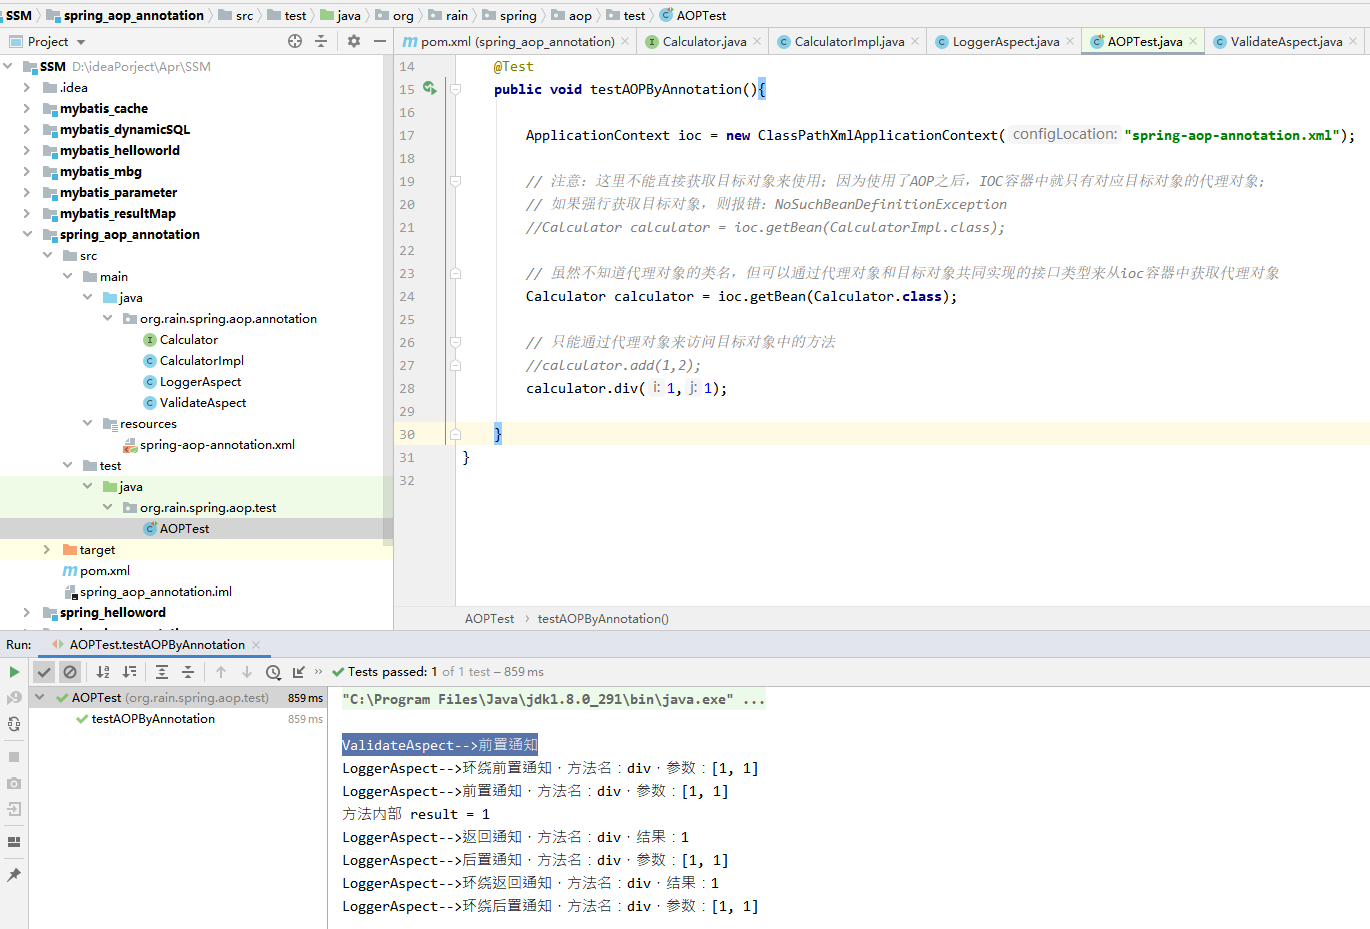Collapse the SSM root project node

[x=8, y=66]
